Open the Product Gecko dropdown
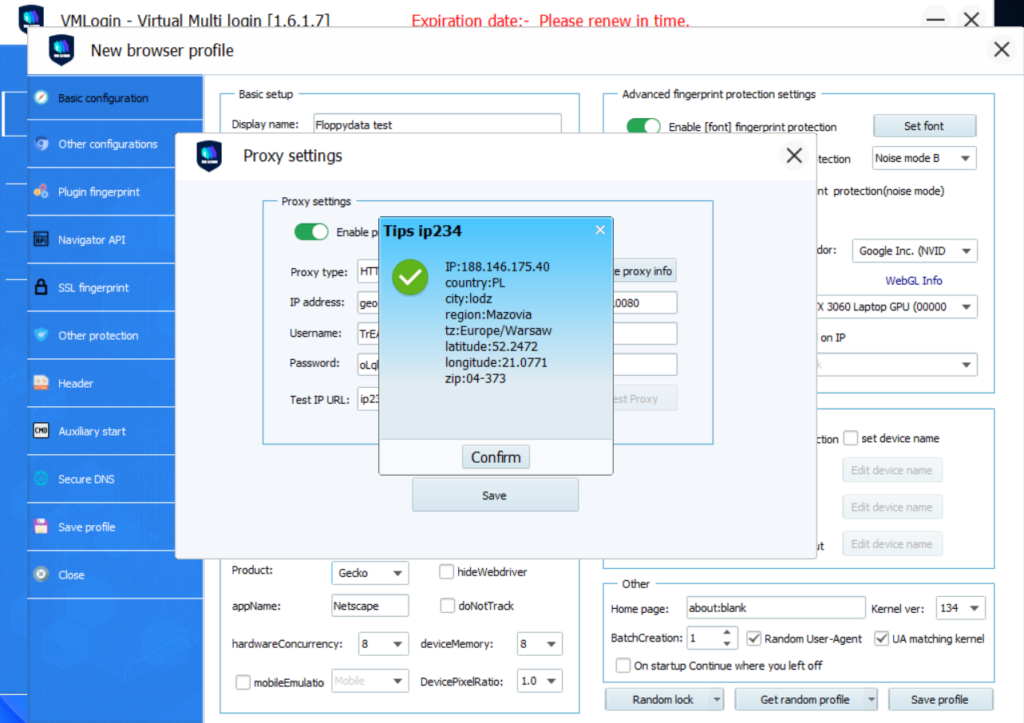The width and height of the screenshot is (1024, 723). pos(370,573)
